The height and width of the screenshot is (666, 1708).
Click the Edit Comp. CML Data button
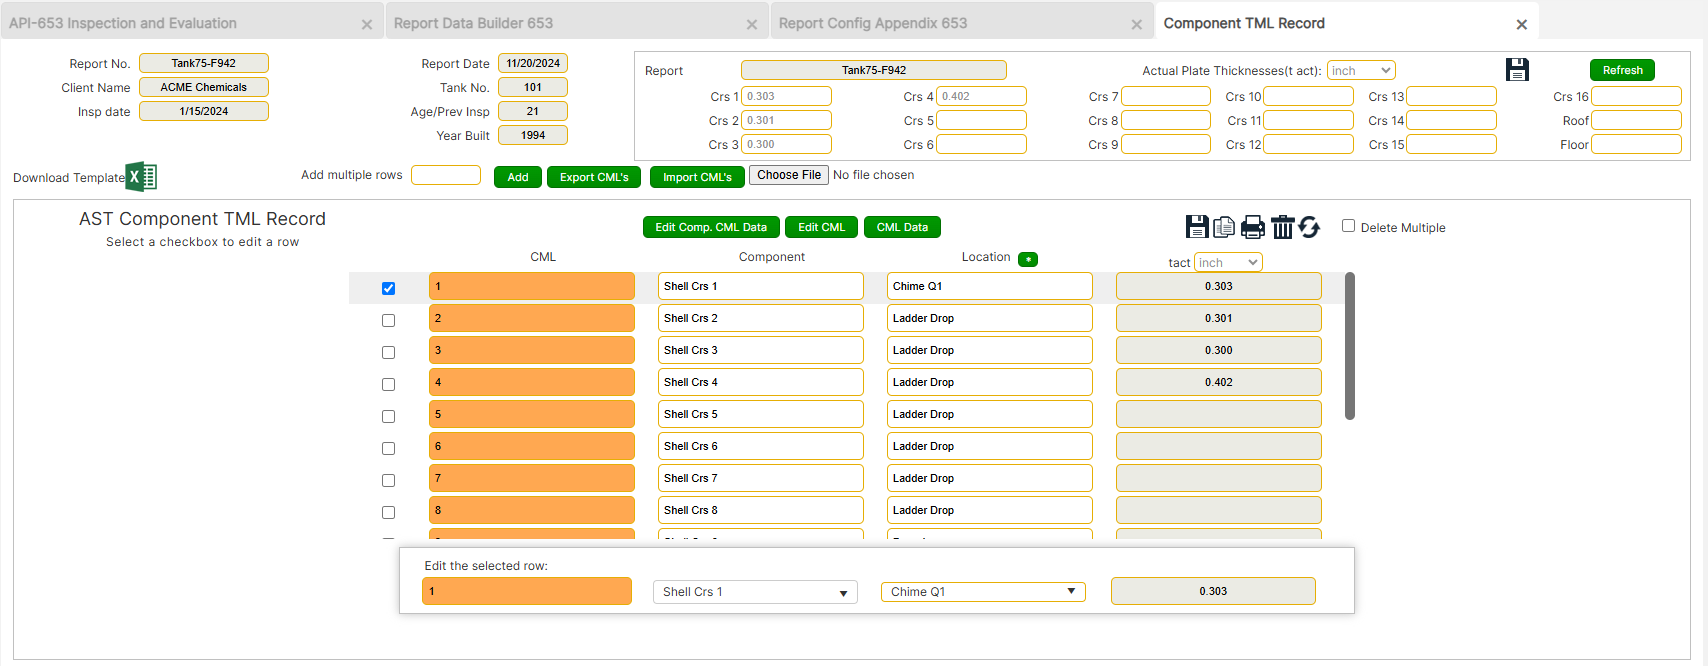(x=710, y=227)
